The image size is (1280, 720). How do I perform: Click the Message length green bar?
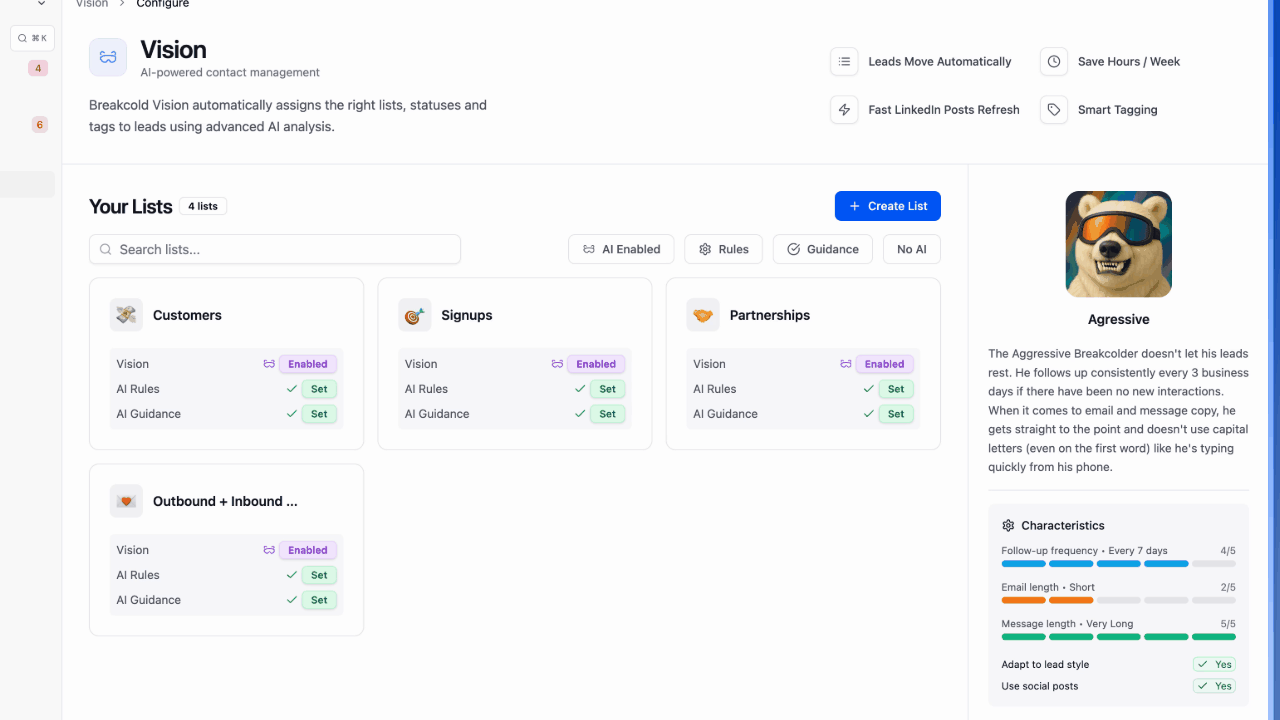click(1118, 637)
